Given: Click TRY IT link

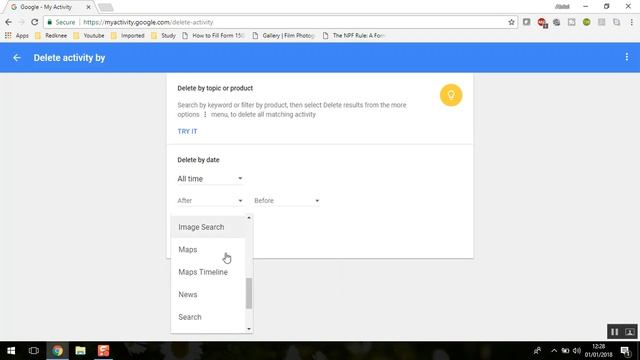Looking at the screenshot, I should point(187,131).
